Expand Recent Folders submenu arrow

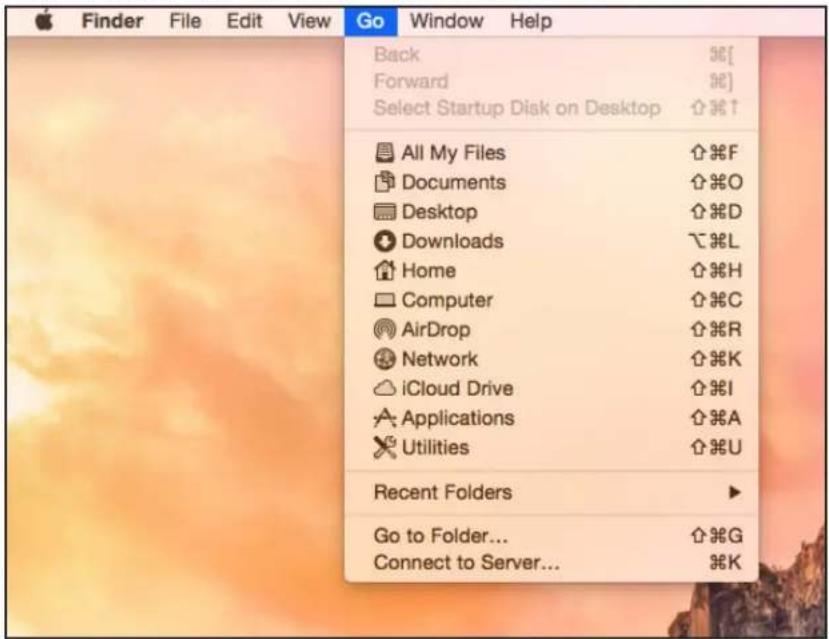(x=734, y=493)
